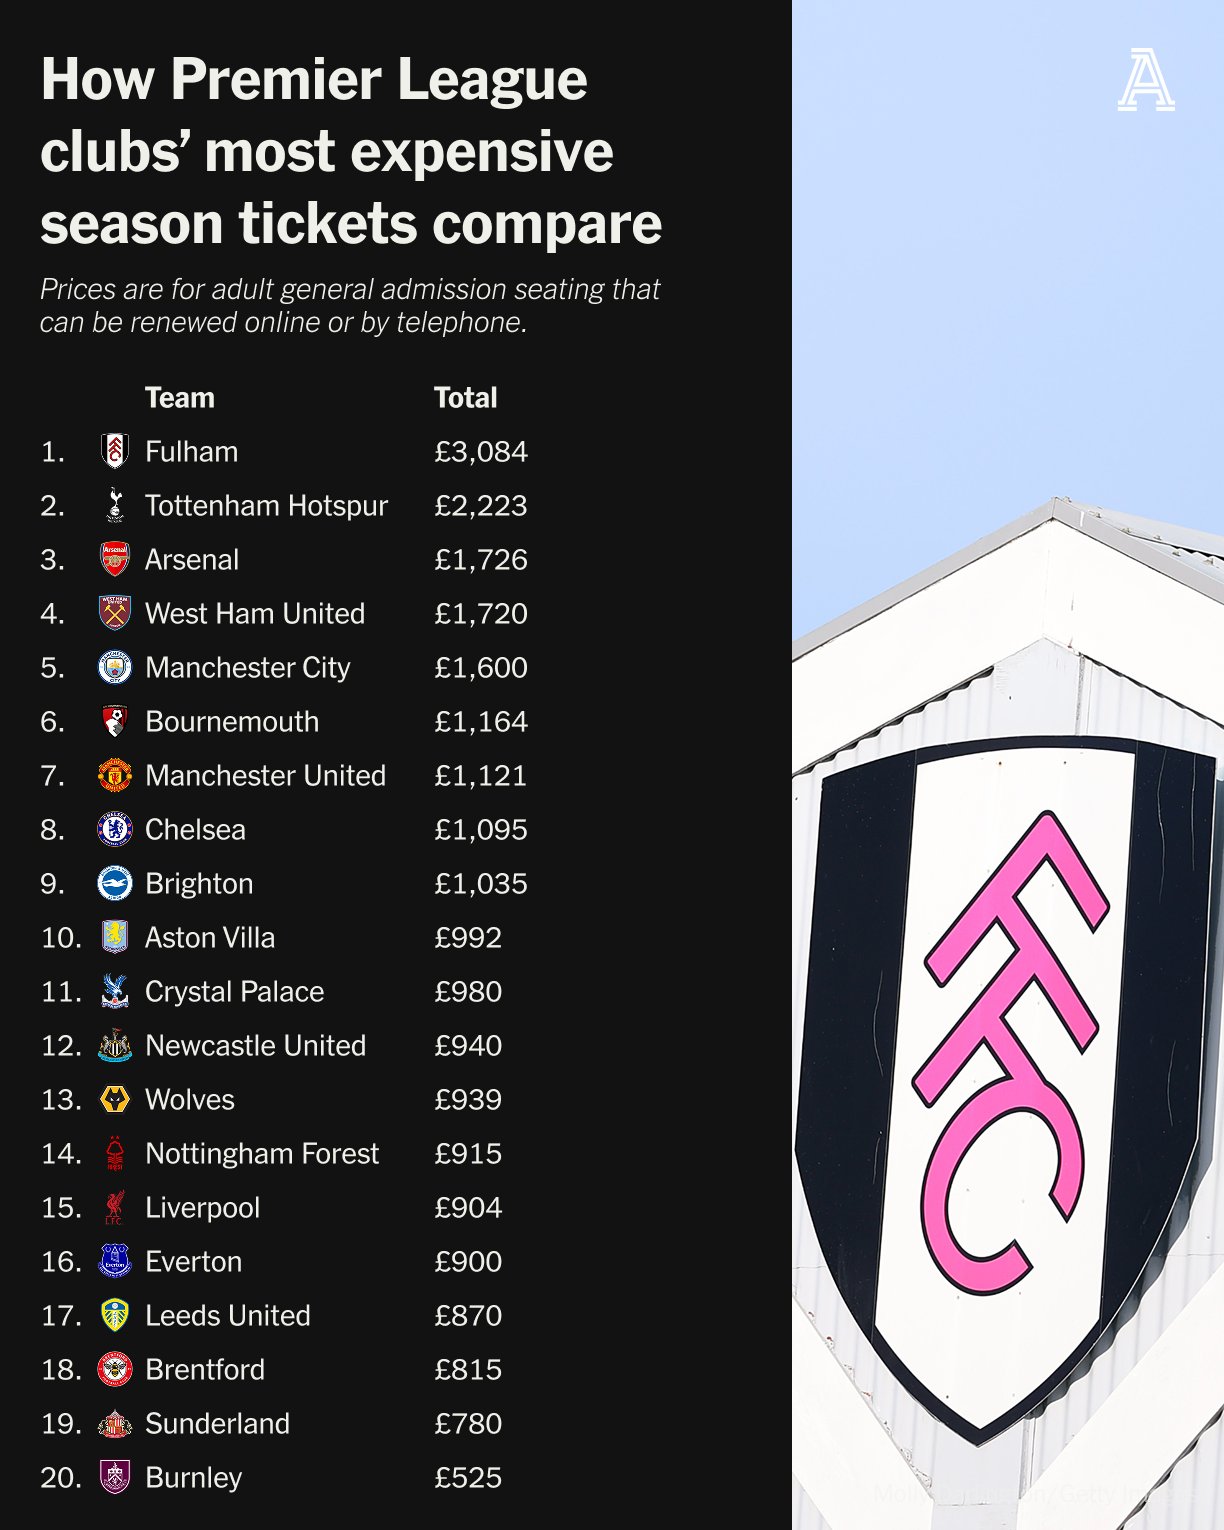This screenshot has width=1224, height=1530.
Task: Click The Athletic logo at top right
Action: click(1146, 80)
